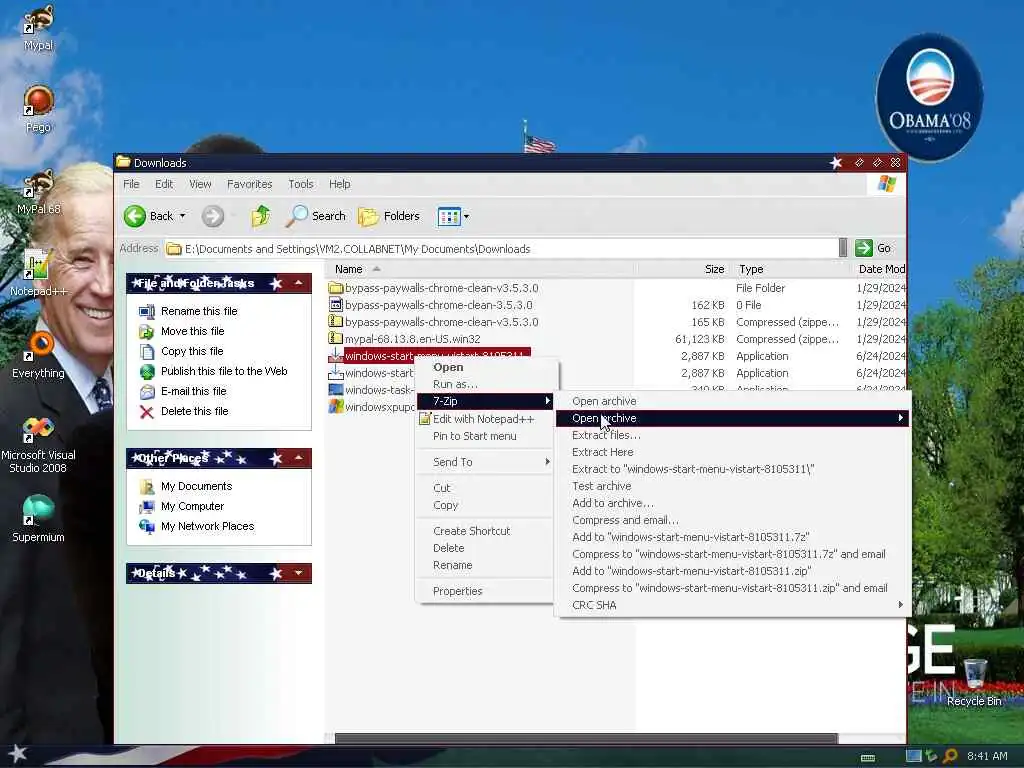Toggle the Folders pane button

click(x=389, y=216)
